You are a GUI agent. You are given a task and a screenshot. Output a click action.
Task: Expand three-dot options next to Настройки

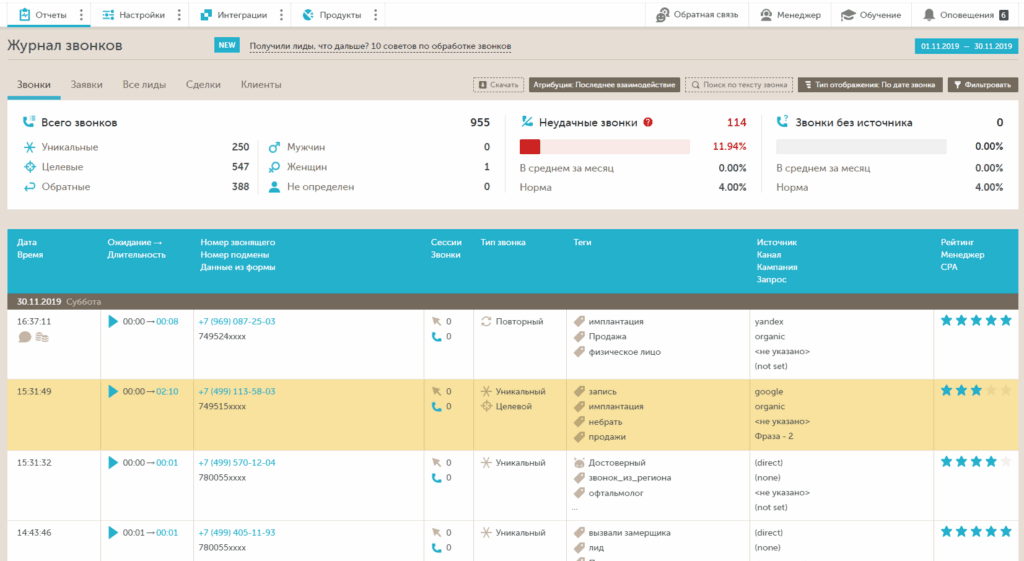point(179,14)
